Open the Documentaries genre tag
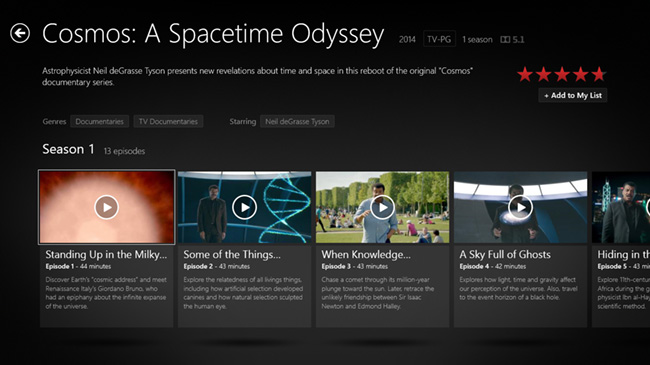The height and width of the screenshot is (365, 650). [x=99, y=122]
